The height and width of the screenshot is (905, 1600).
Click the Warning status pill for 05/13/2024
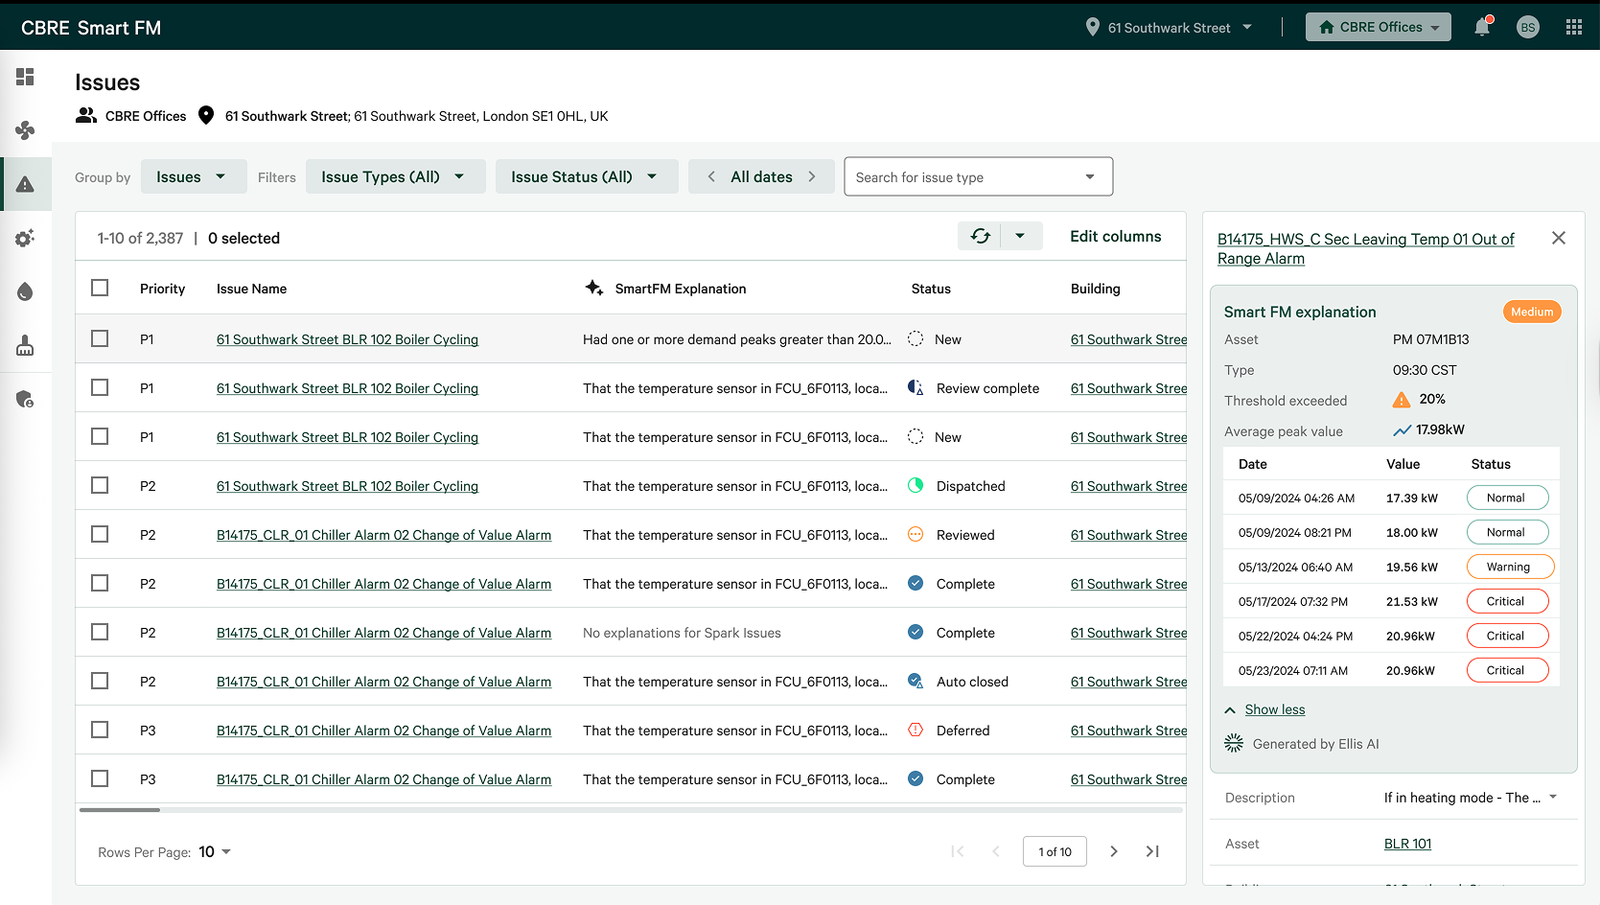[x=1511, y=567]
